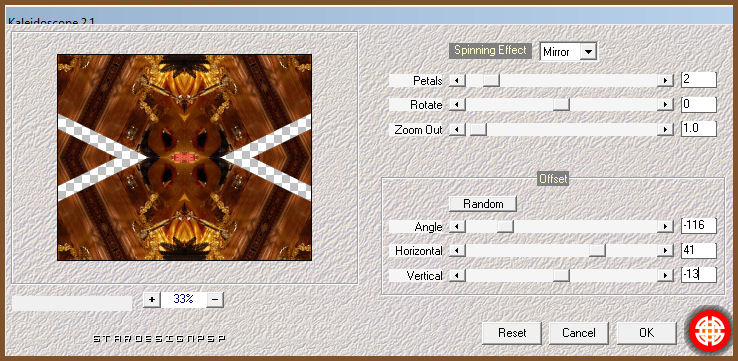Click the Random offset button
This screenshot has width=738, height=361.
[483, 204]
